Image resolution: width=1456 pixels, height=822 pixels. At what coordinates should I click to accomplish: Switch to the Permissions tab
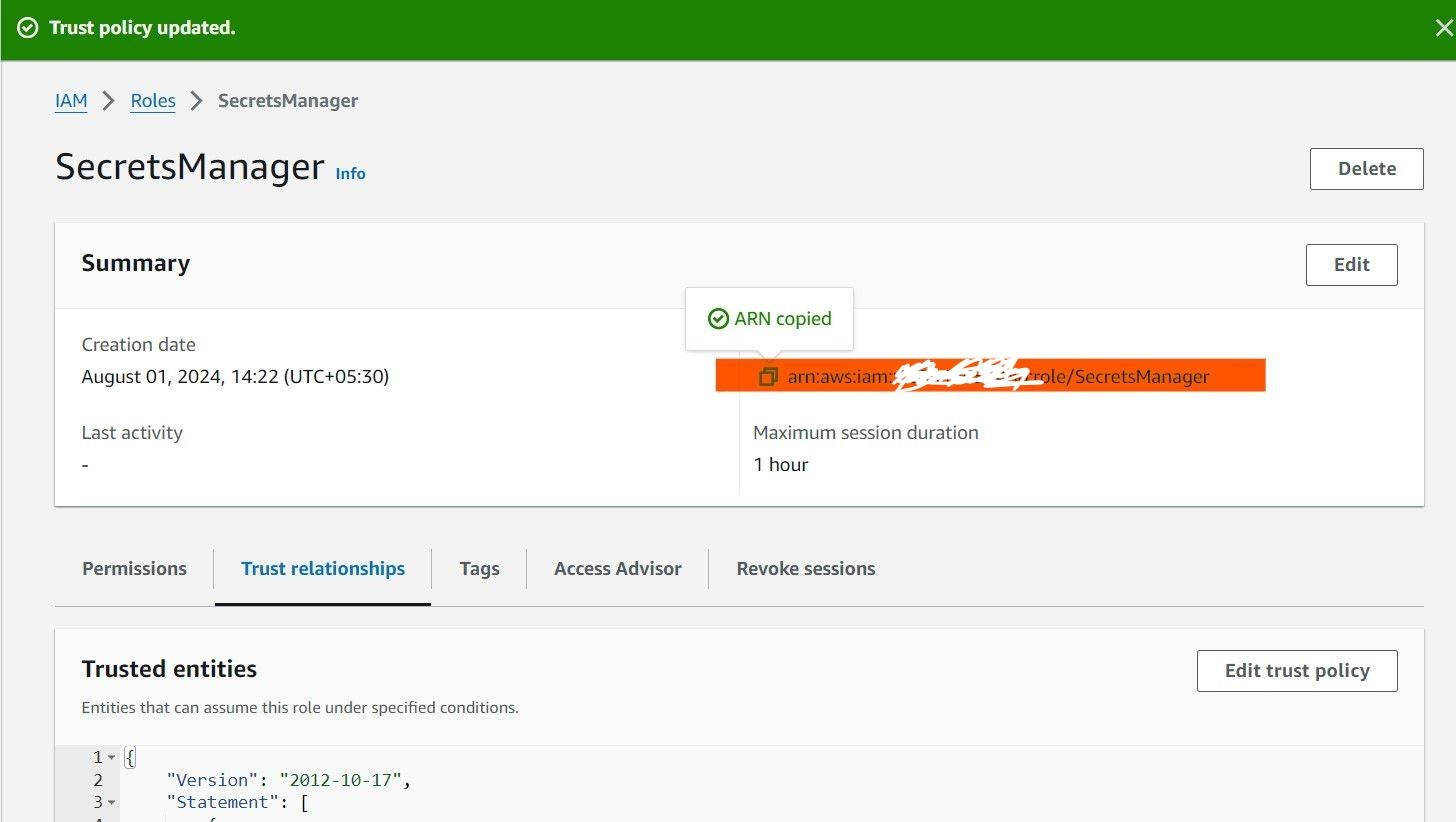tap(134, 569)
